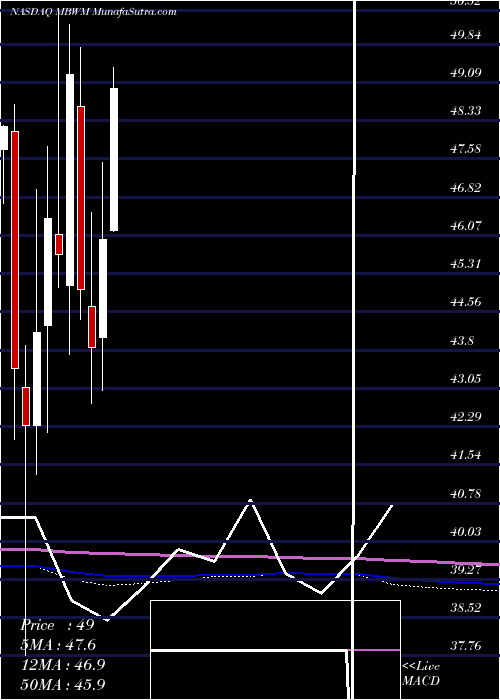Click the 46.82 price axis label
Viewport: 500px width, 700px height.
point(466,187)
